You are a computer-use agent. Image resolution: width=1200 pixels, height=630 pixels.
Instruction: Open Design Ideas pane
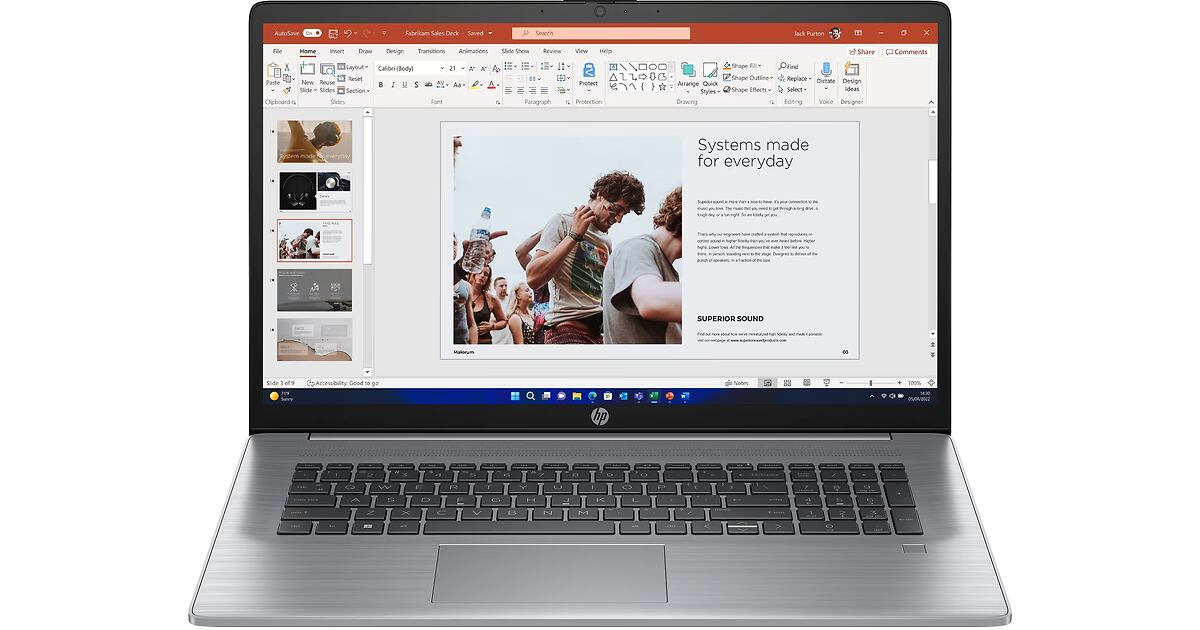click(852, 77)
